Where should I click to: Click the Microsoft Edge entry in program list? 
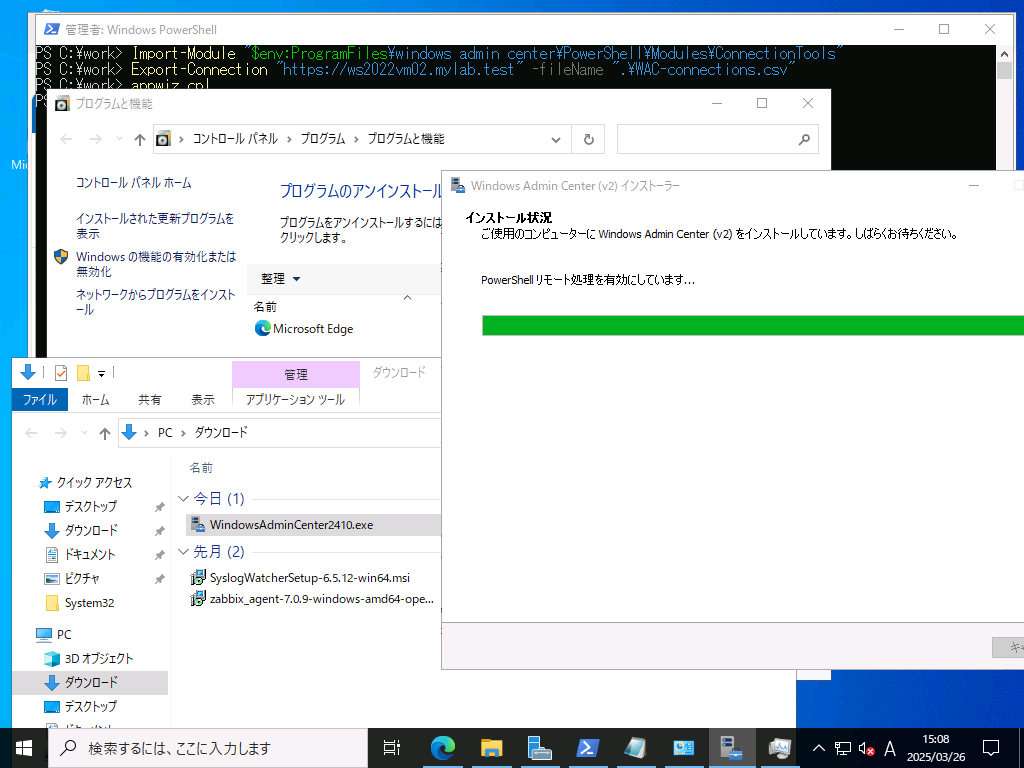click(x=304, y=328)
